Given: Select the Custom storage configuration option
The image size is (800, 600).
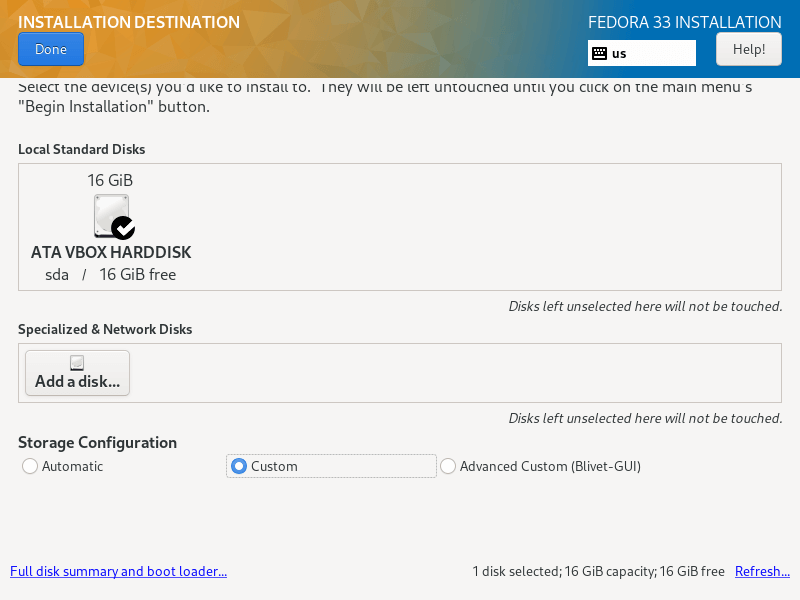Looking at the screenshot, I should coord(331,466).
